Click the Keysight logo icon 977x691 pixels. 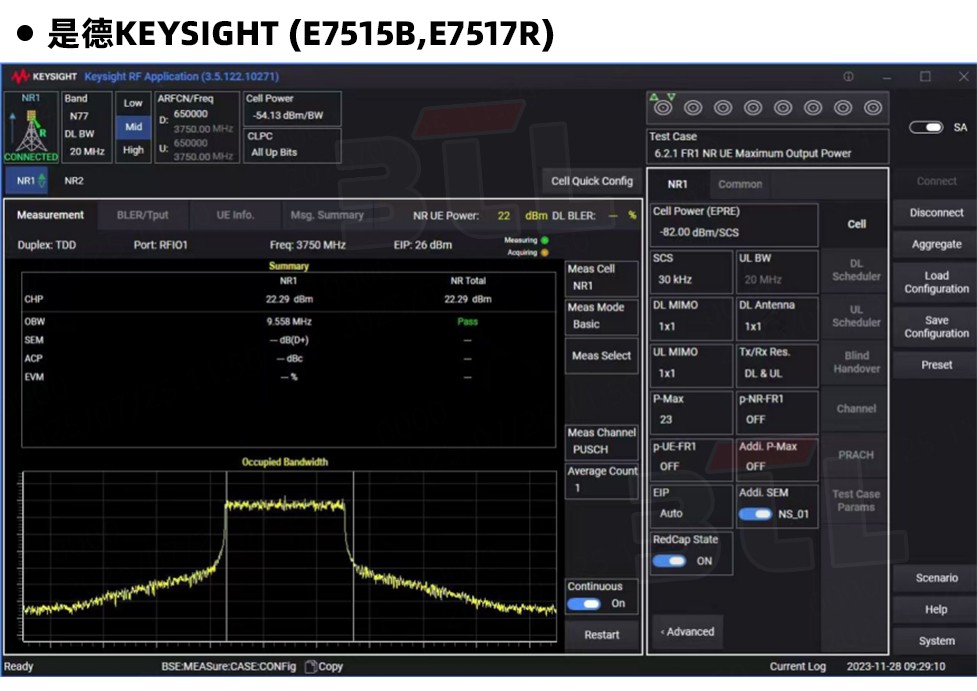tap(21, 76)
